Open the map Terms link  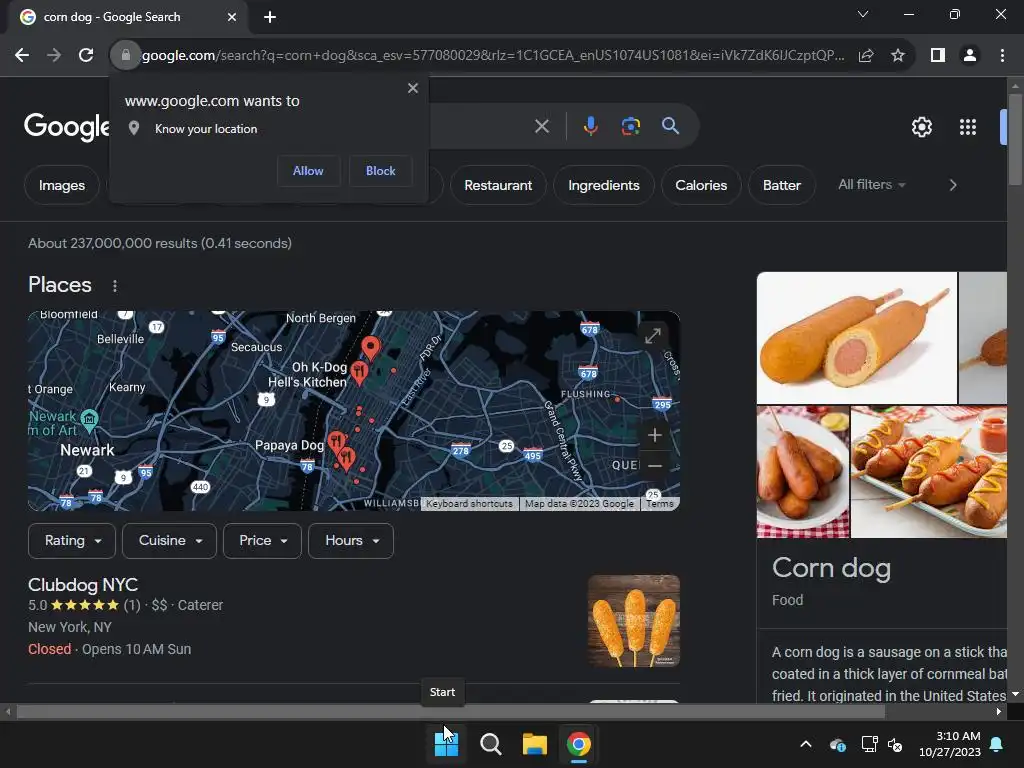[x=660, y=504]
